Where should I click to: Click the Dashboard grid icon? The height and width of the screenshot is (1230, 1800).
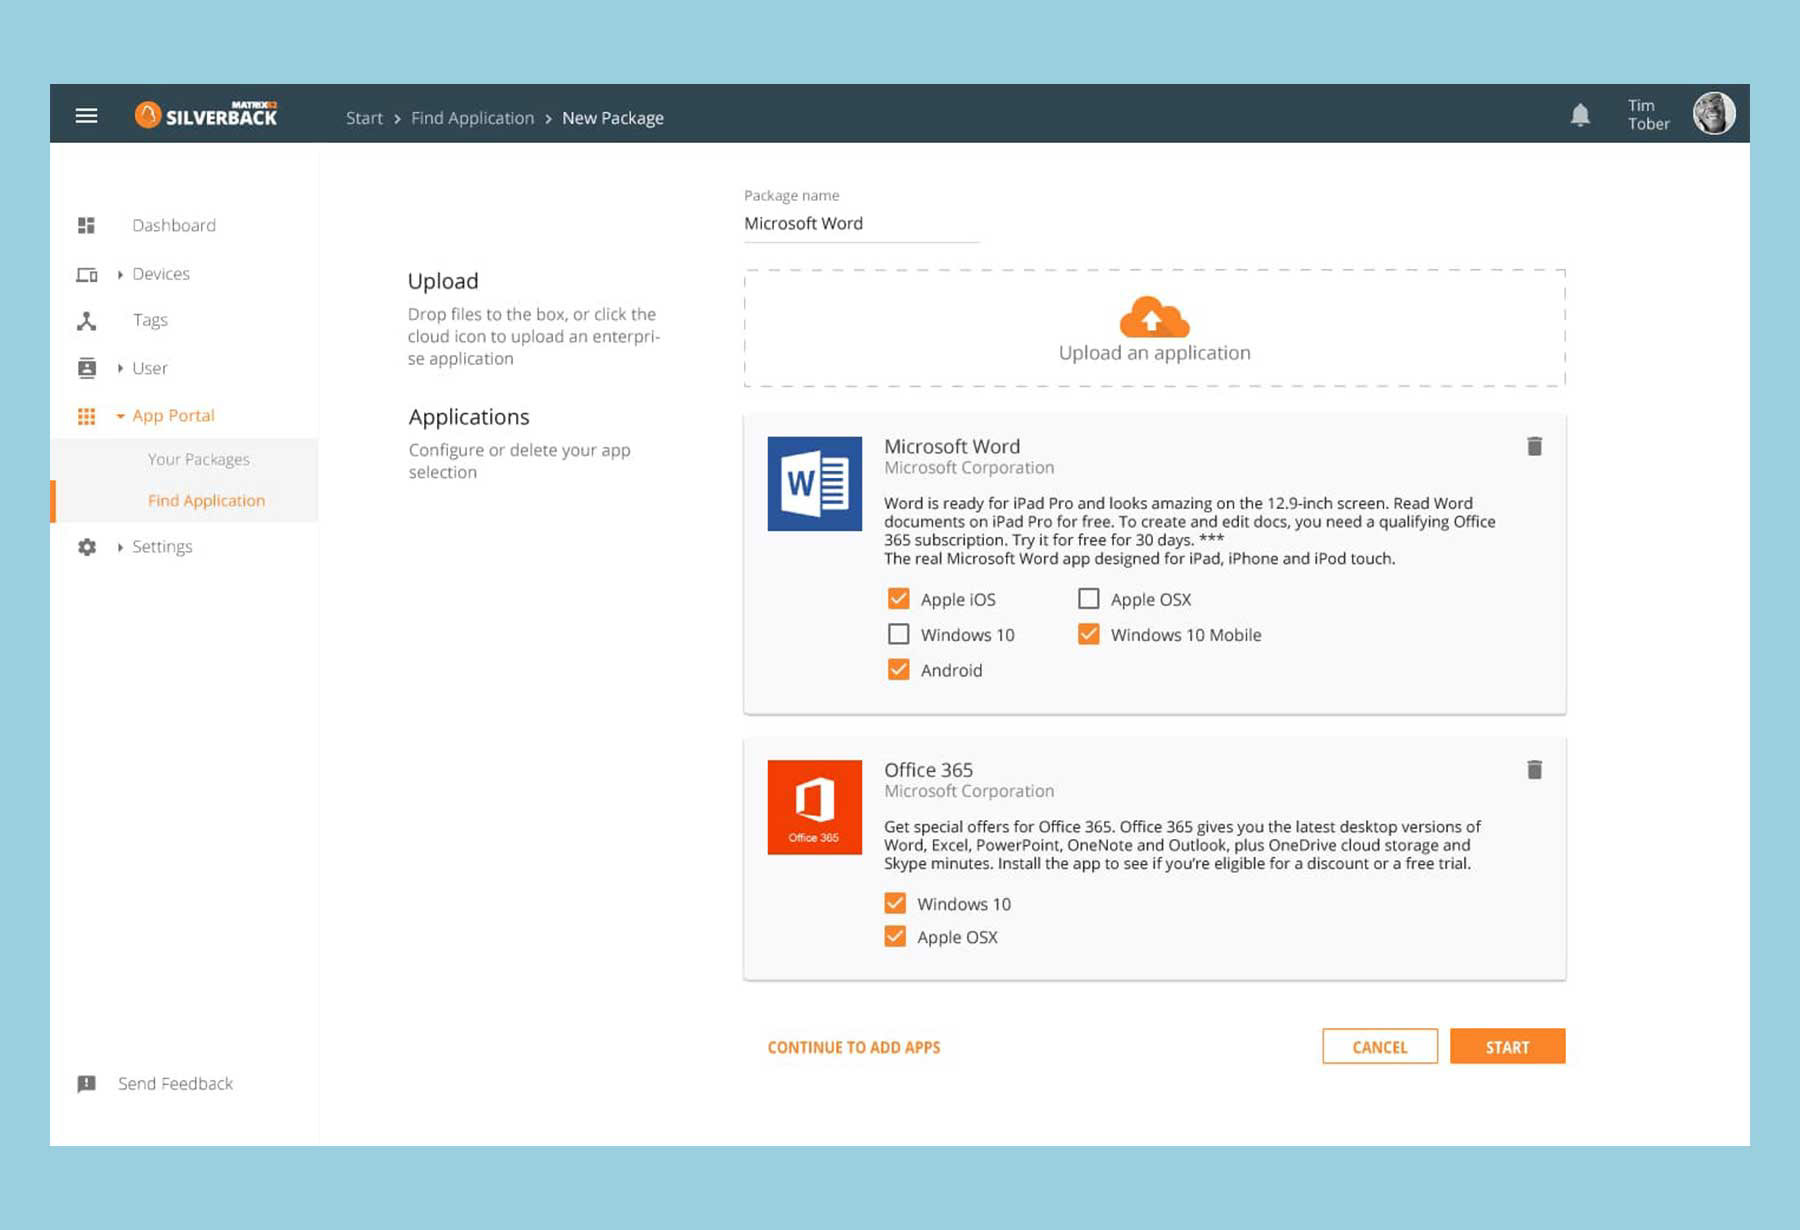(87, 225)
